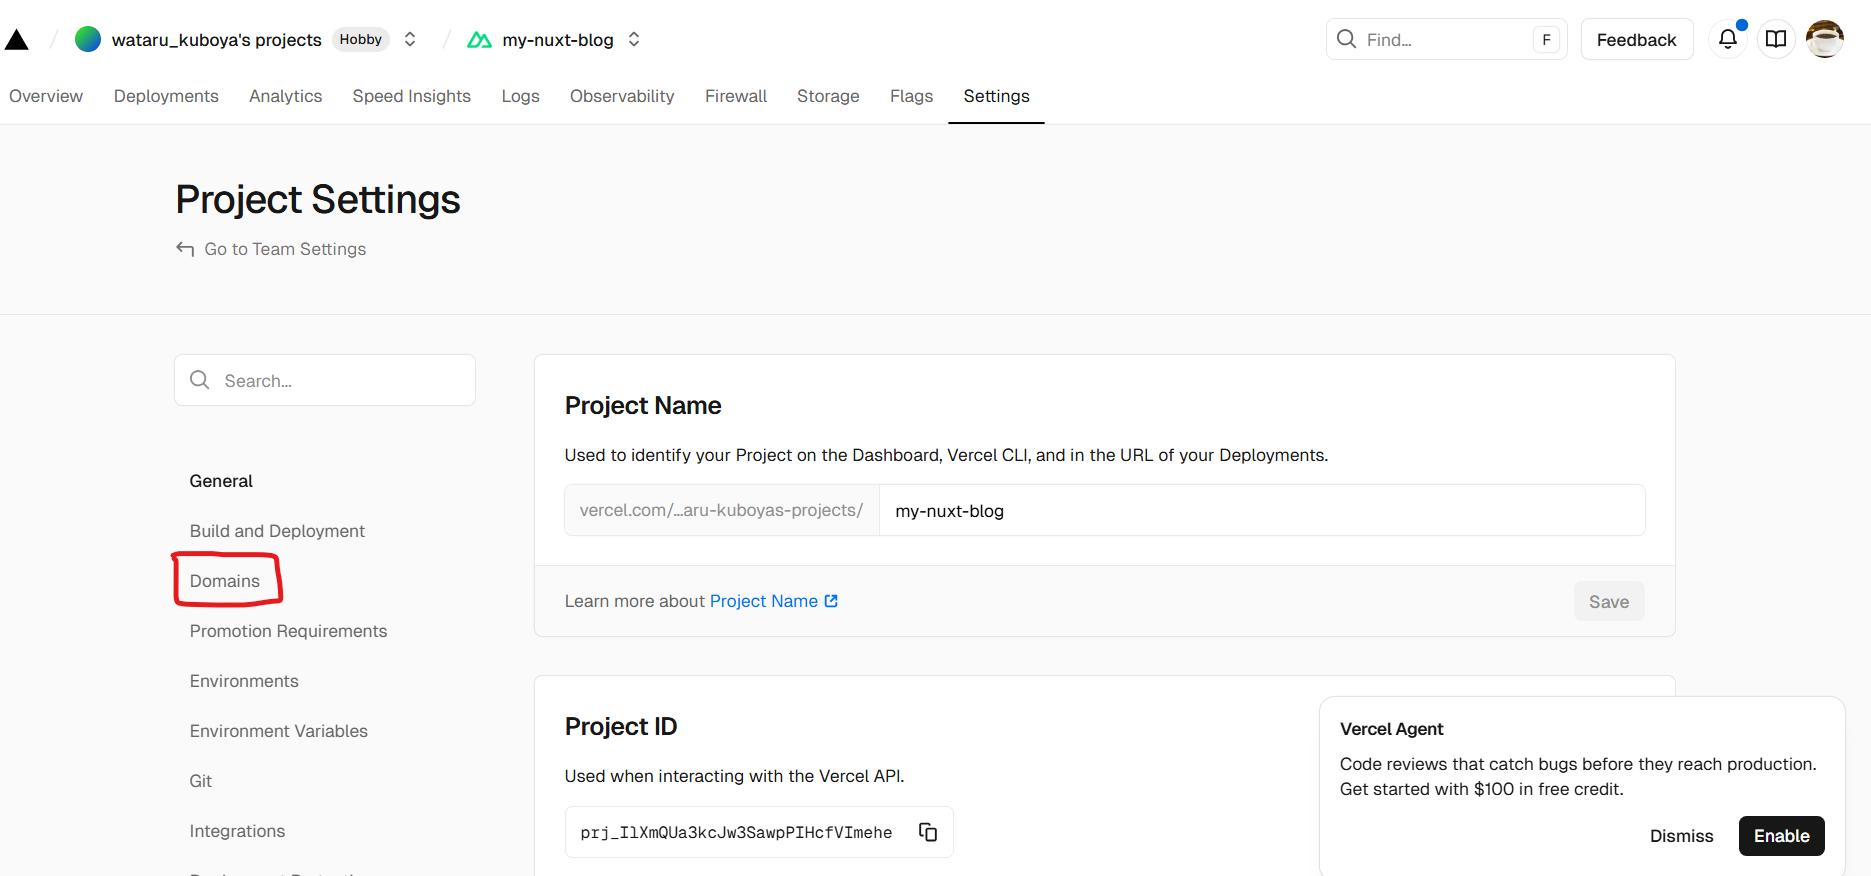Click the project name text field
This screenshot has height=876, width=1871.
coord(1260,511)
